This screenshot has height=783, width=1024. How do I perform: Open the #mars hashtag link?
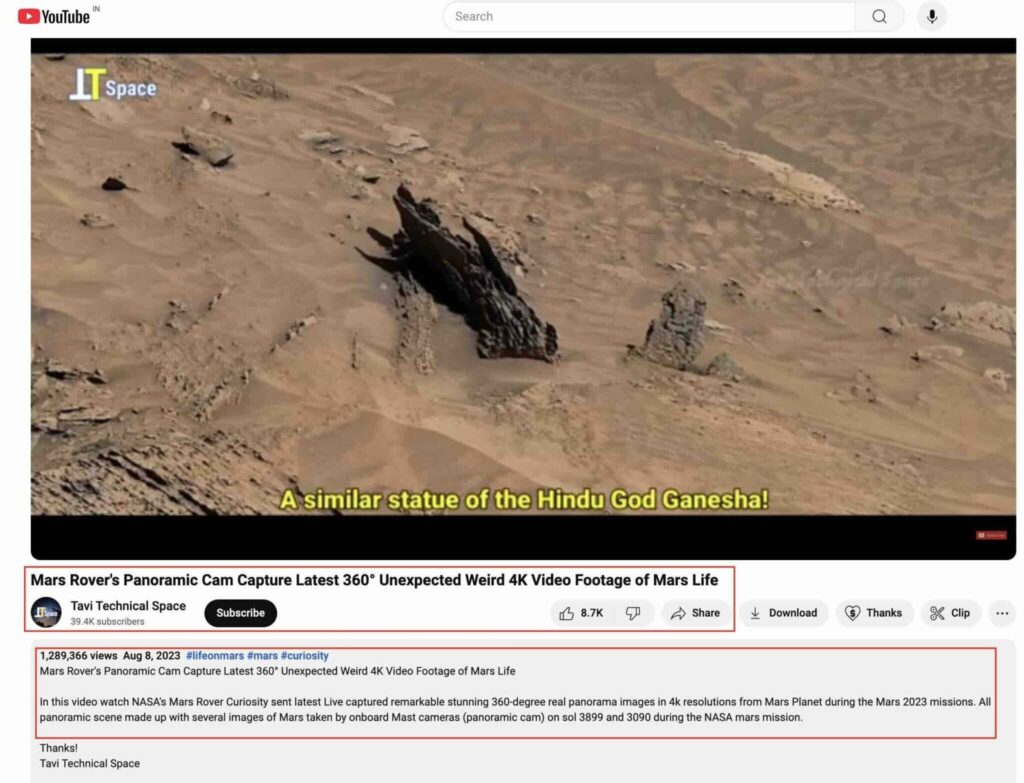[262, 656]
